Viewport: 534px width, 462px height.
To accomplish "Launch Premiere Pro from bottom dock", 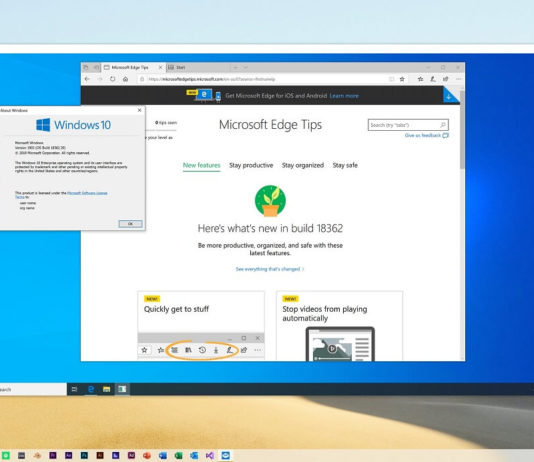I will point(53,456).
